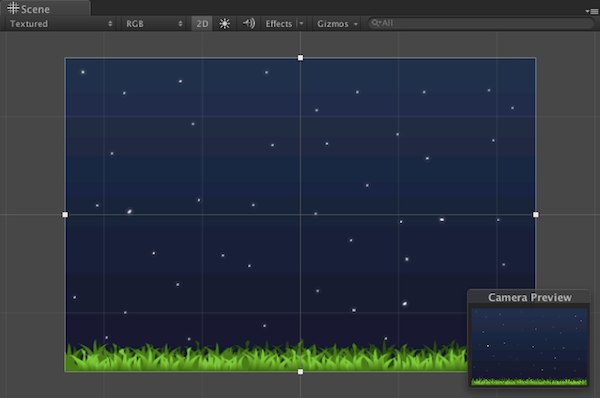Click the Camera Preview thumbnail image

[529, 347]
